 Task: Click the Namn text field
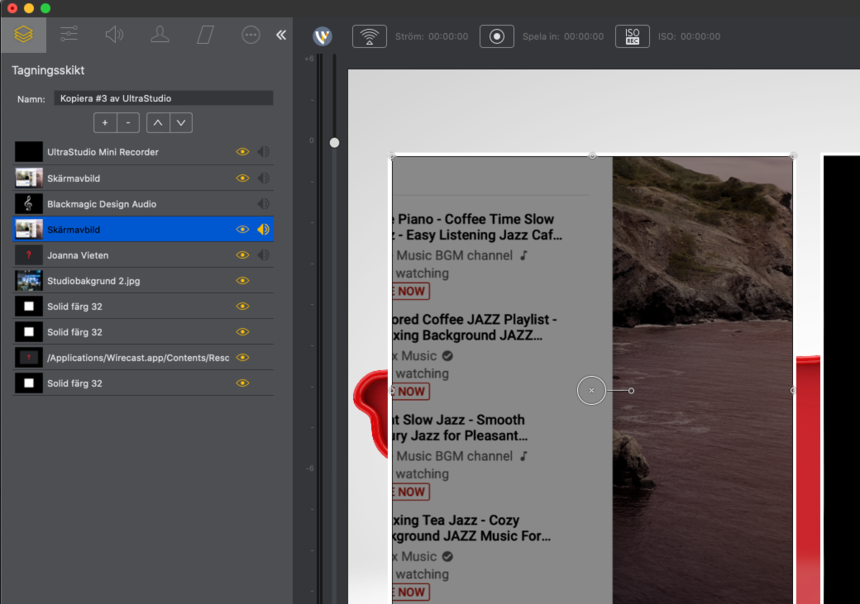click(x=163, y=98)
